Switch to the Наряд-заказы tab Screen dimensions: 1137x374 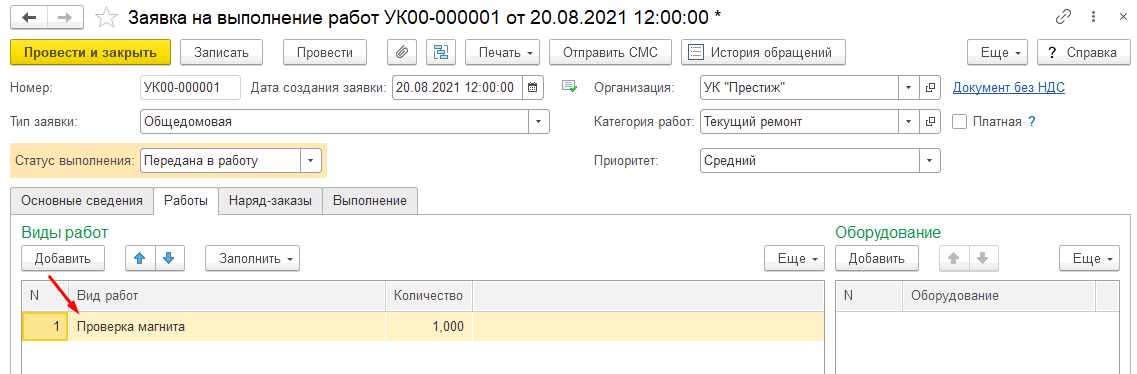270,201
